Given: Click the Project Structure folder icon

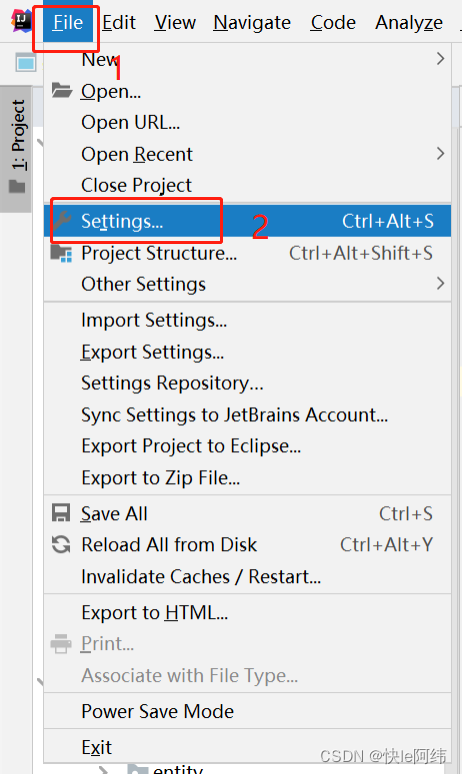Looking at the screenshot, I should tap(62, 253).
